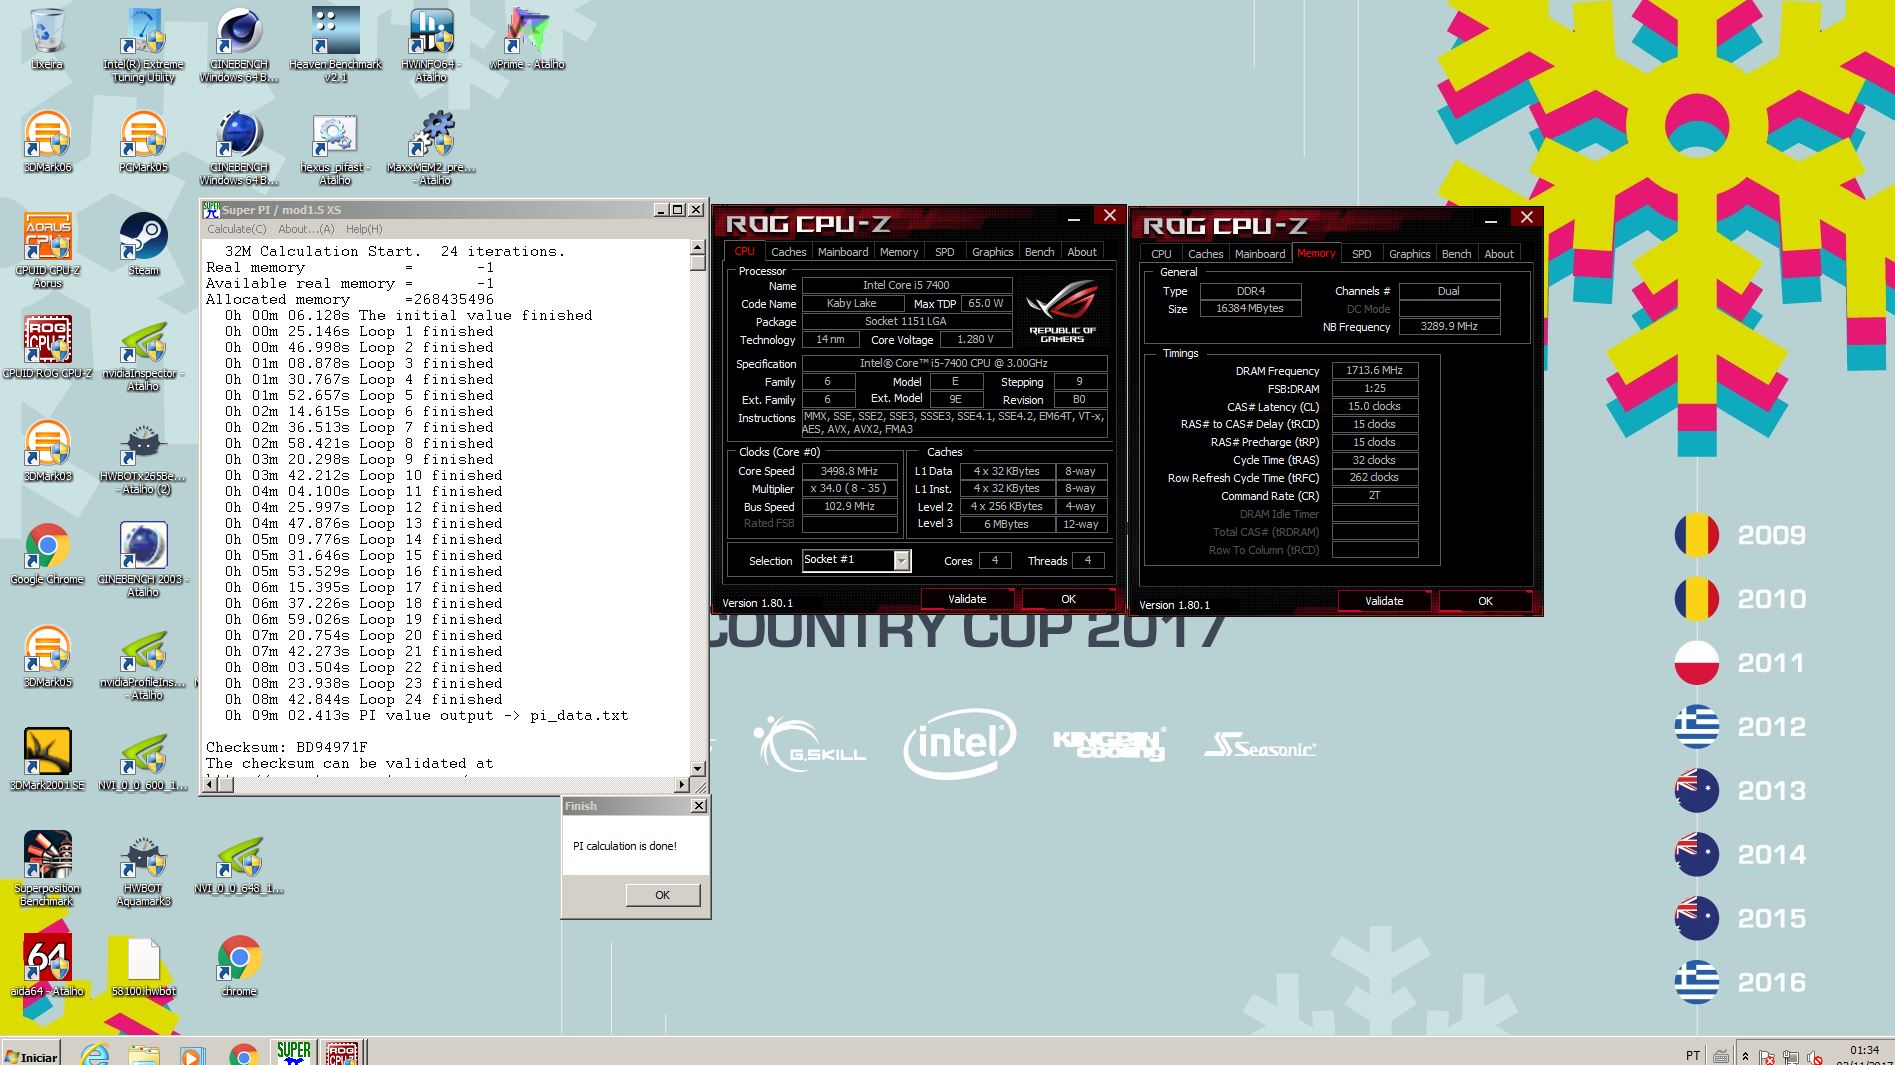This screenshot has height=1065, width=1895.
Task: Open aida64 shortcut icon
Action: click(47, 966)
